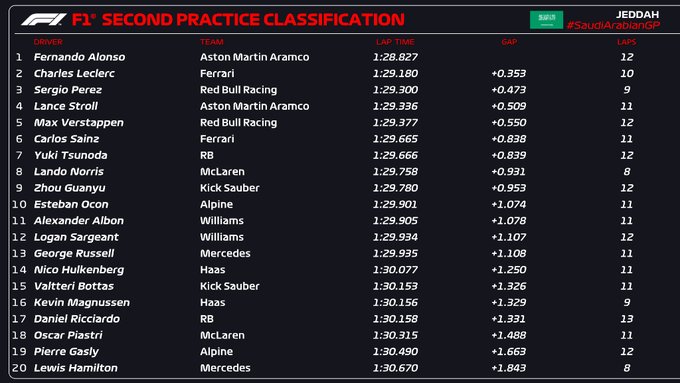Select Charles Leclerc in second place
The height and width of the screenshot is (383, 680).
(x=74, y=73)
